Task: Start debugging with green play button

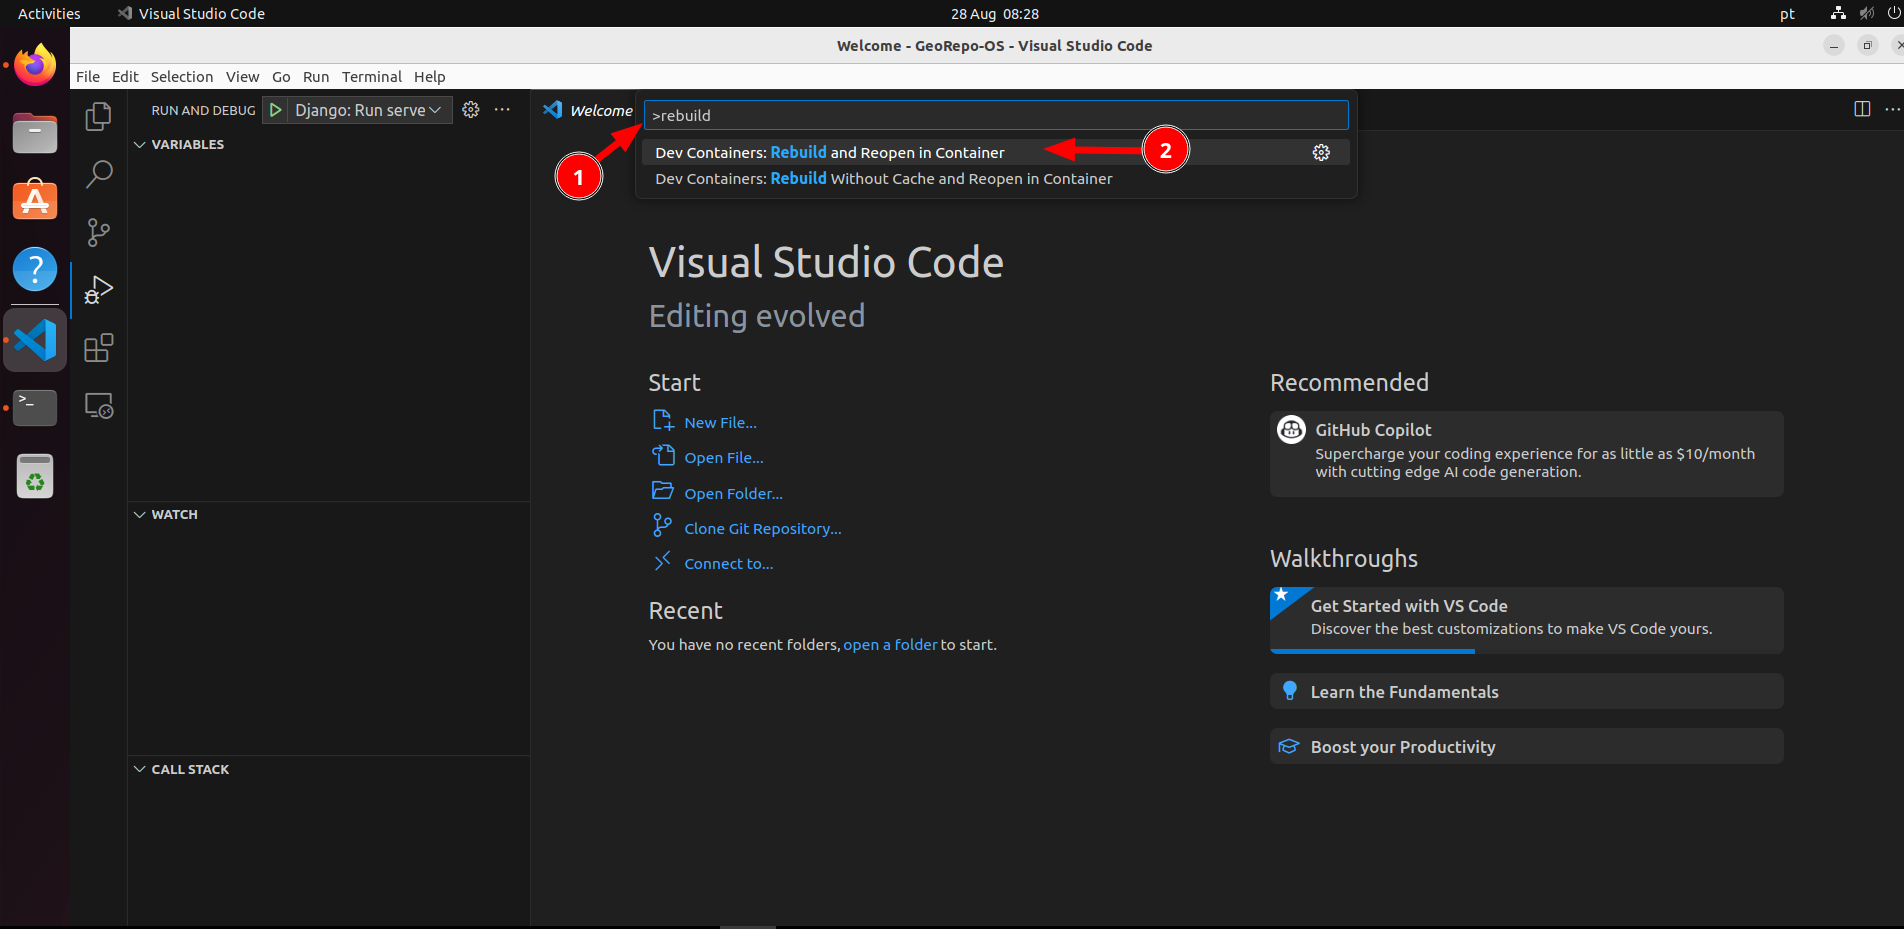Action: (x=275, y=110)
